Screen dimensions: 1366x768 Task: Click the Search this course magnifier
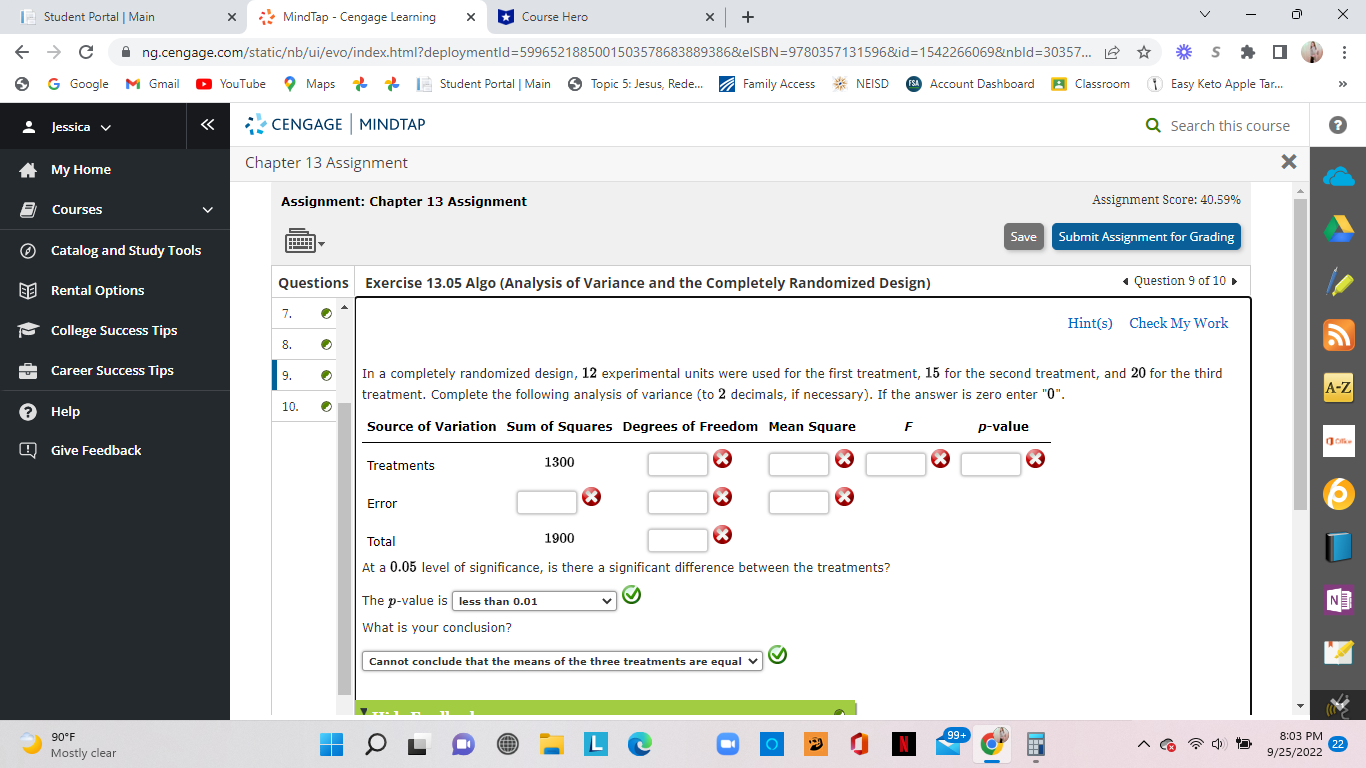coord(1153,125)
